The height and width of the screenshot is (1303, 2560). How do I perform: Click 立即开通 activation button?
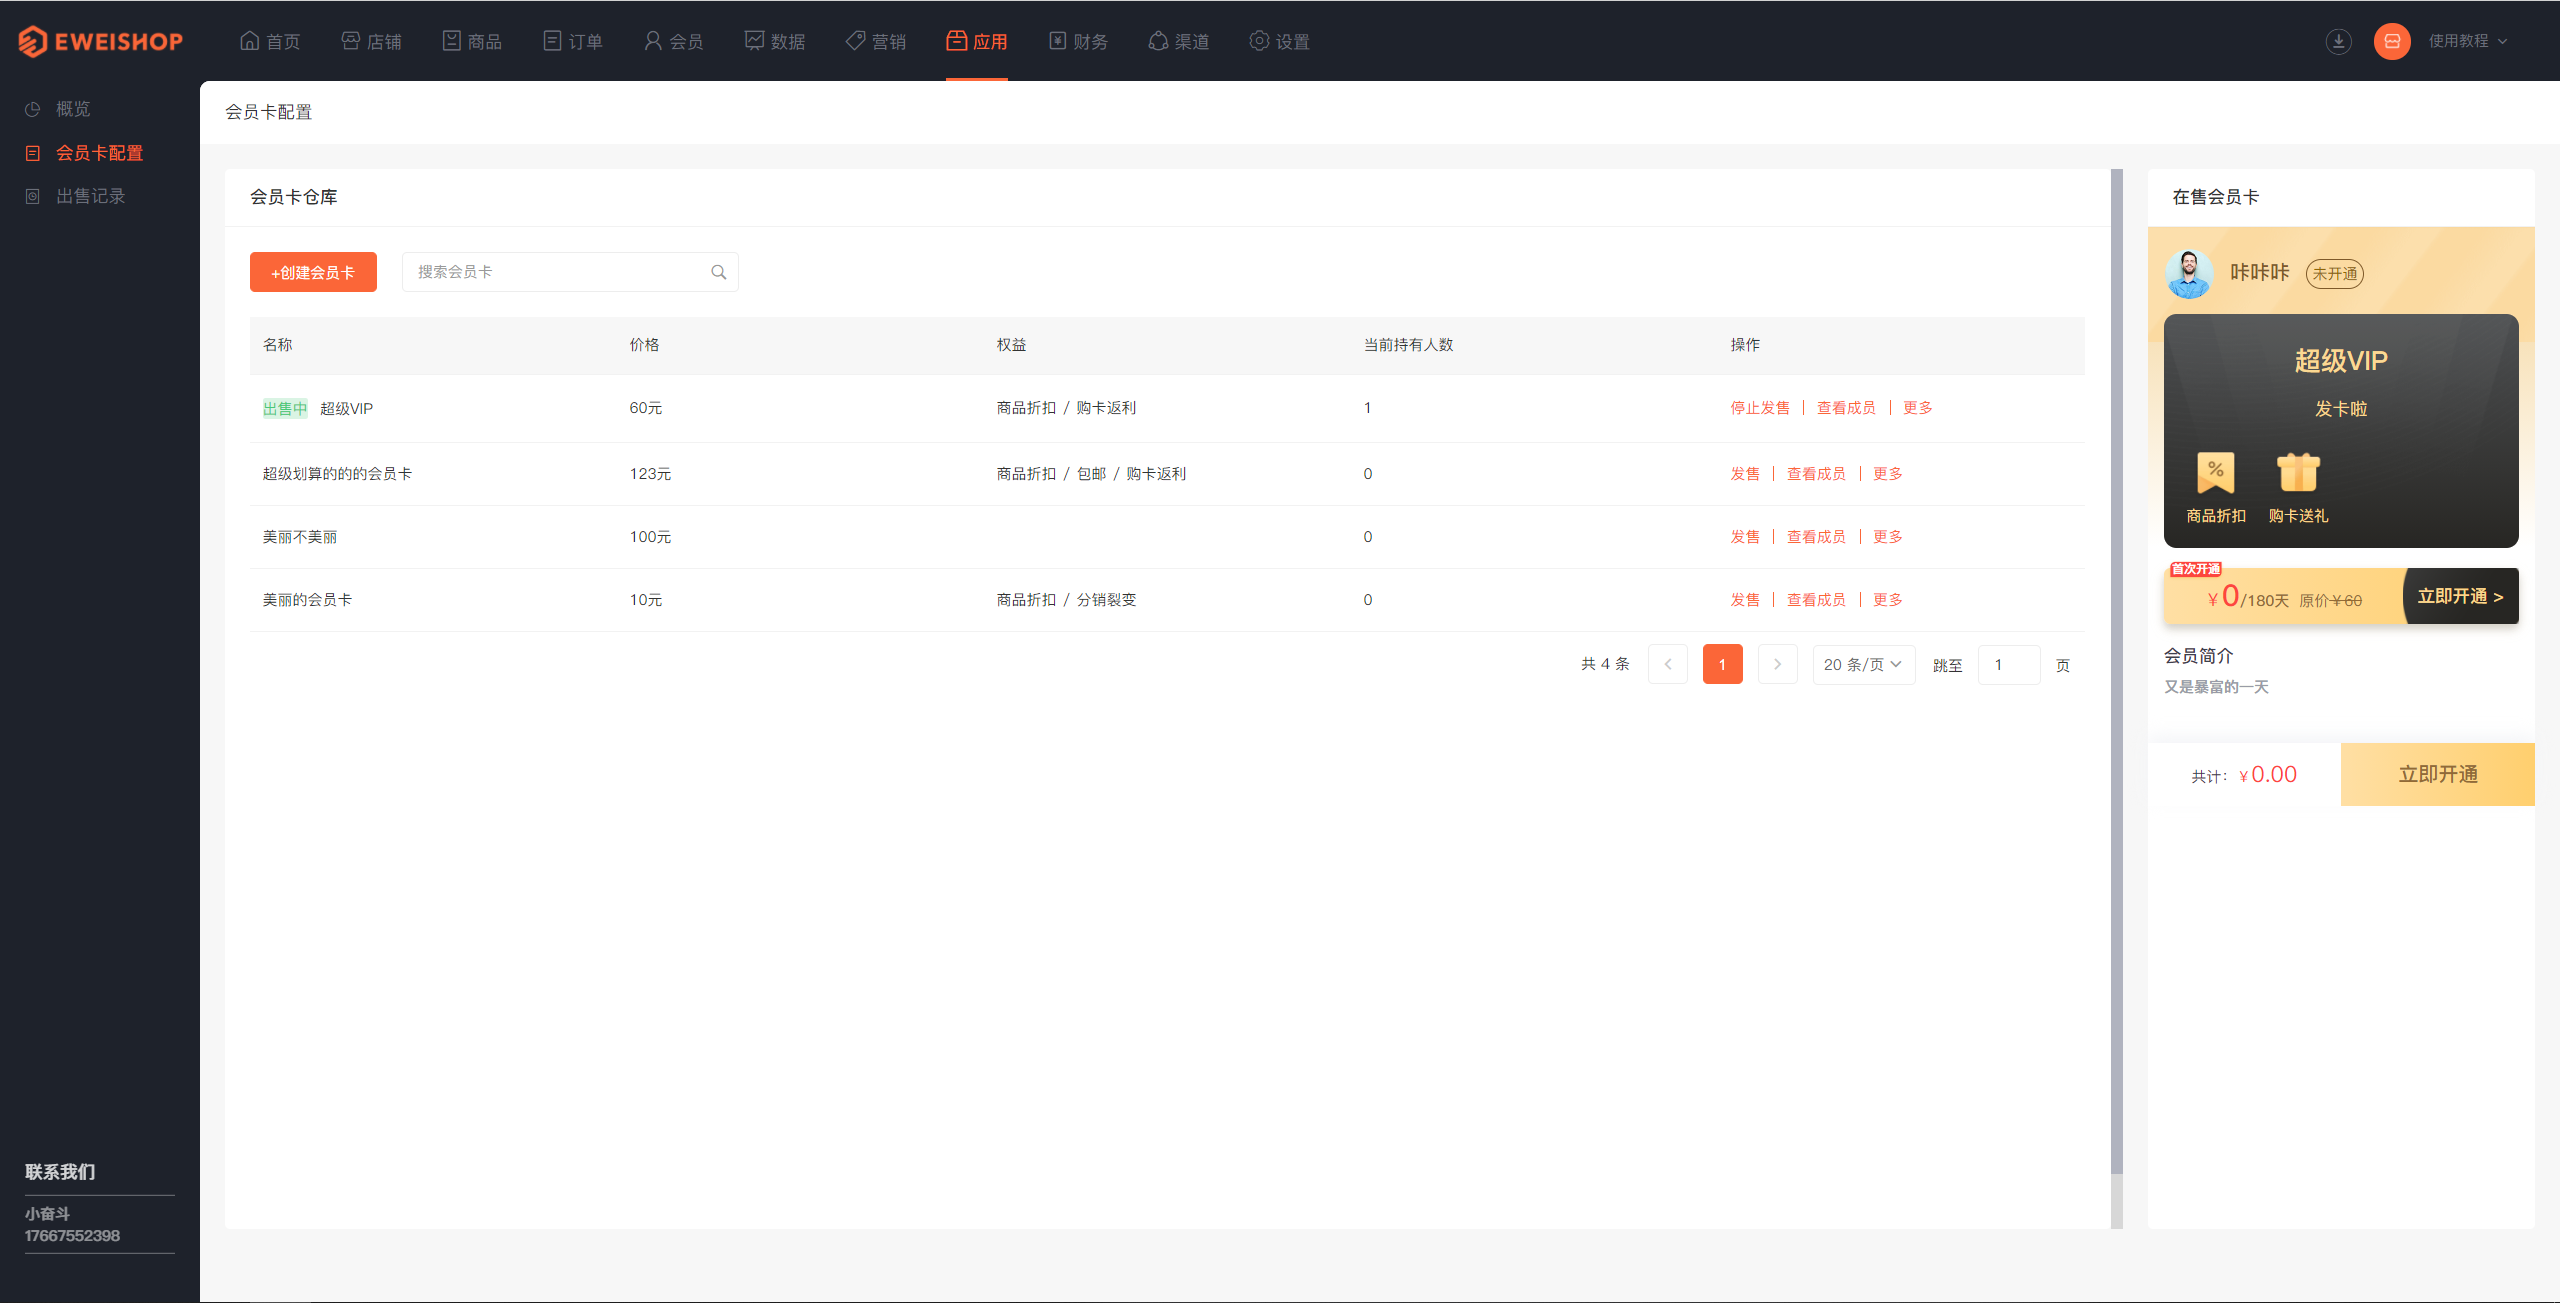click(2437, 771)
